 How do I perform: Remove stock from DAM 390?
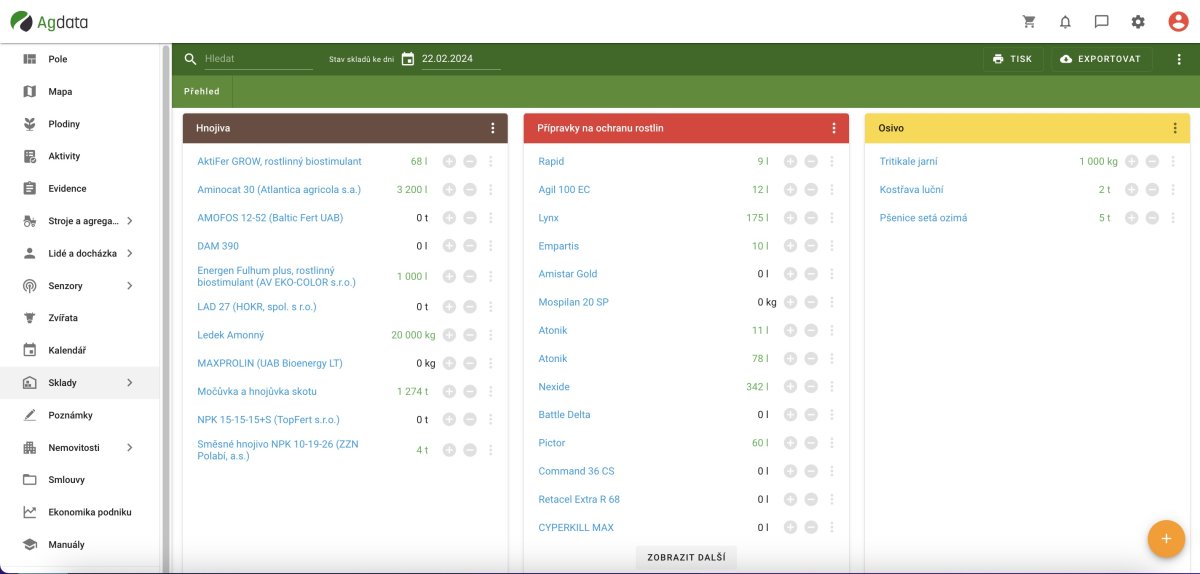click(470, 246)
